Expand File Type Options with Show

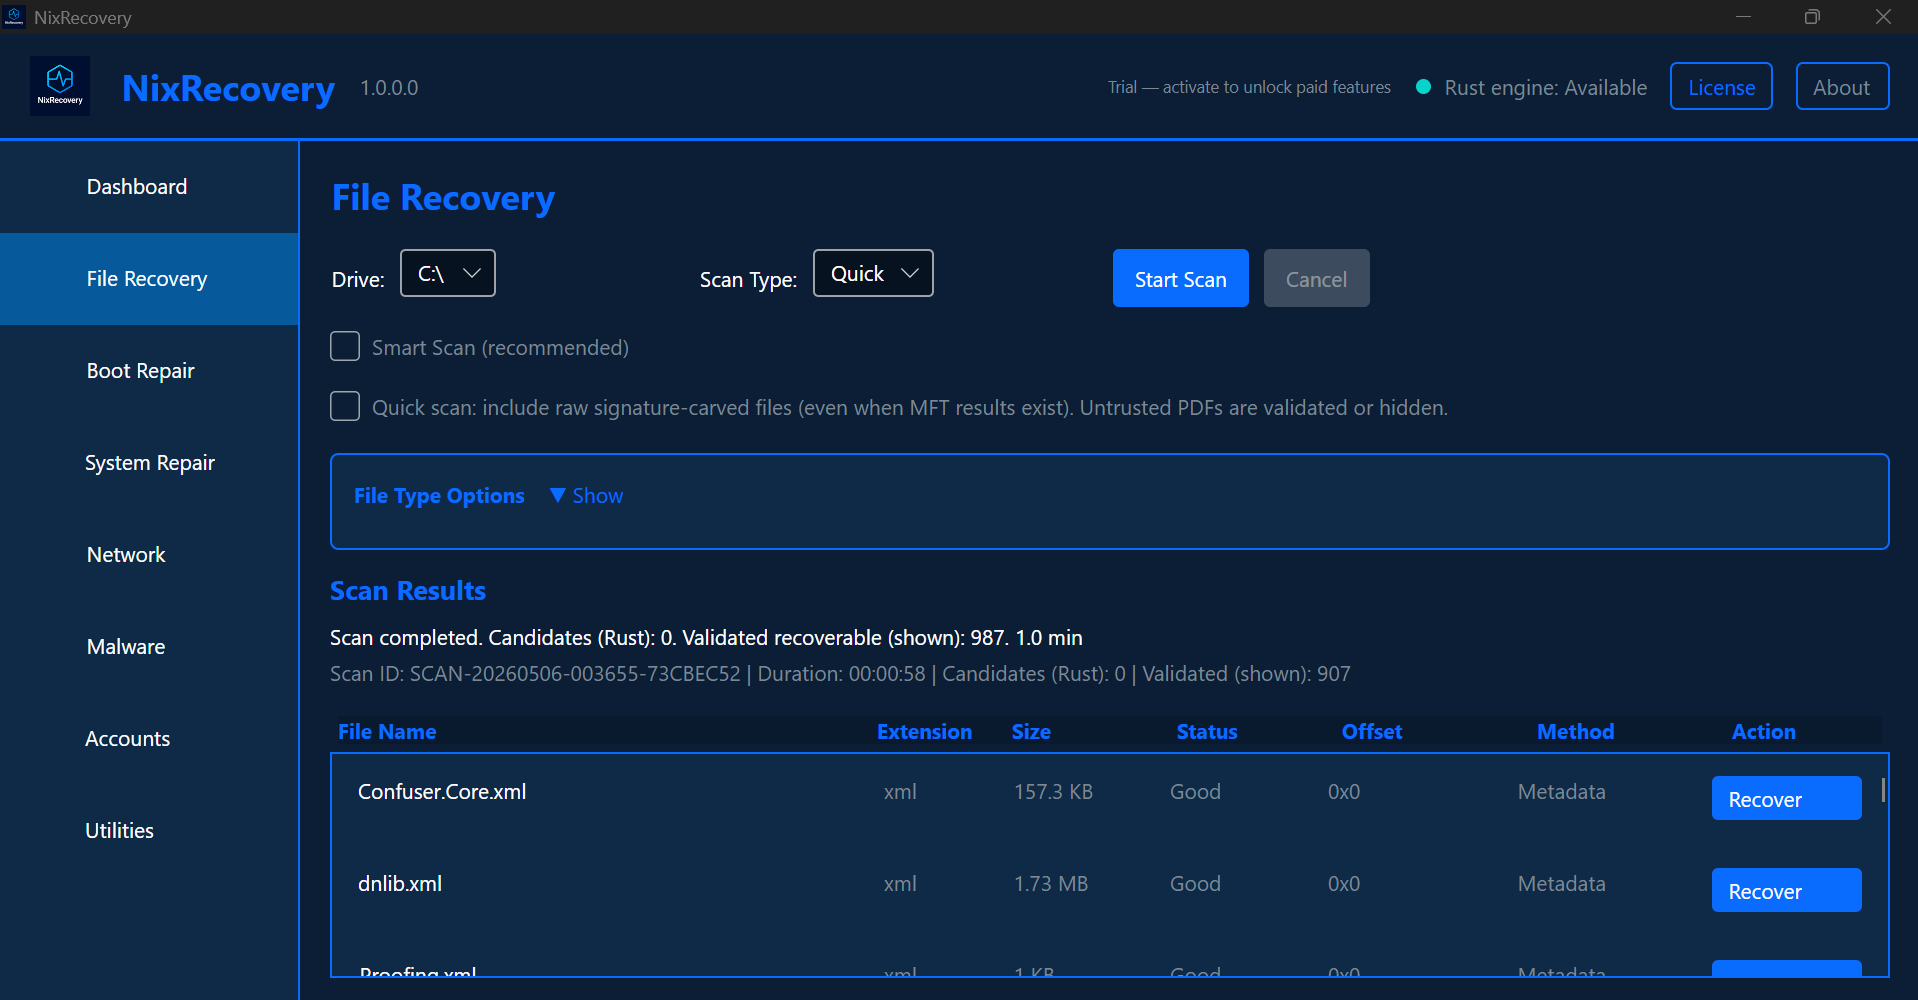tap(587, 496)
